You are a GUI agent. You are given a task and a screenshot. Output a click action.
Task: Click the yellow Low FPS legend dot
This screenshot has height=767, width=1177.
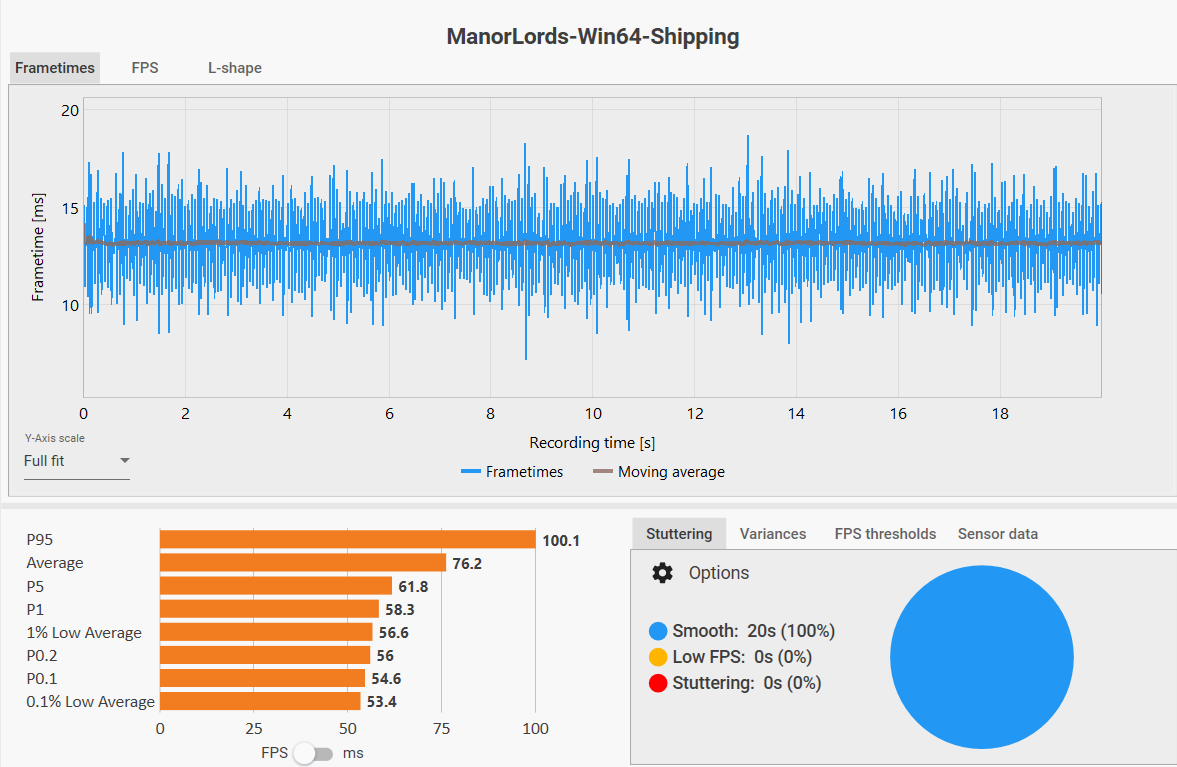(658, 657)
